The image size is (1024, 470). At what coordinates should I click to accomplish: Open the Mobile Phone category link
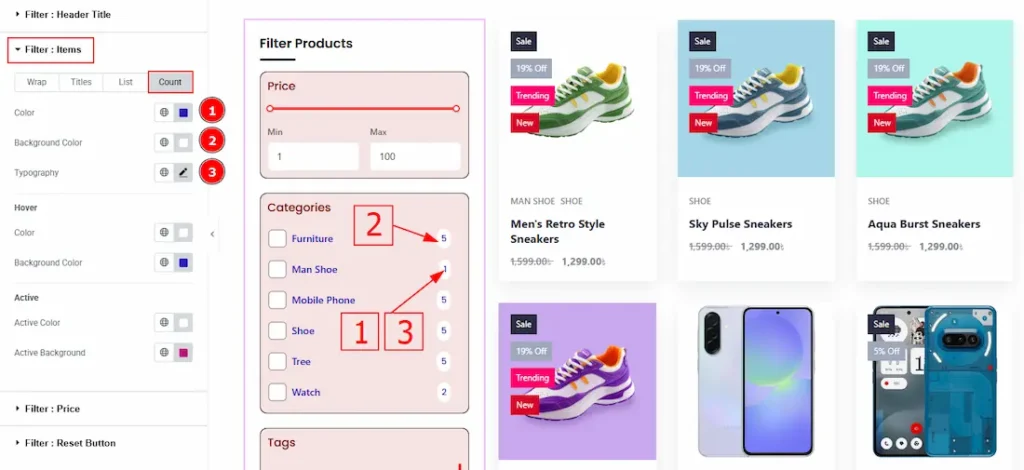pyautogui.click(x=323, y=300)
